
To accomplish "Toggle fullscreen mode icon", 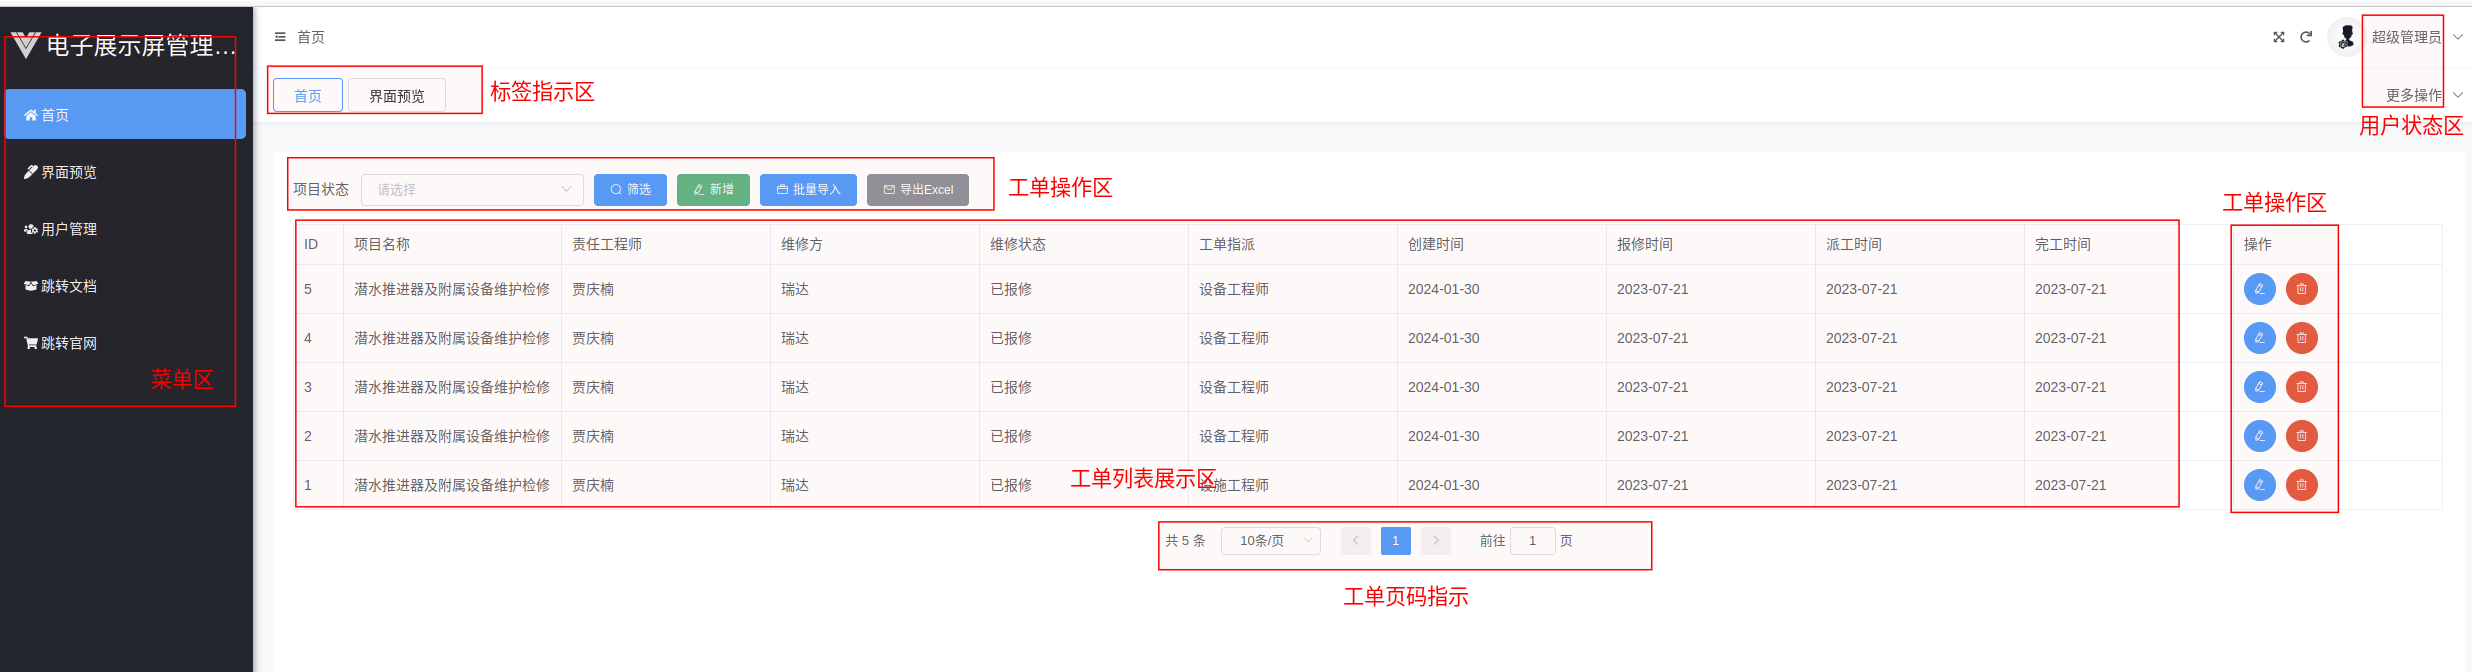I will pyautogui.click(x=2279, y=37).
